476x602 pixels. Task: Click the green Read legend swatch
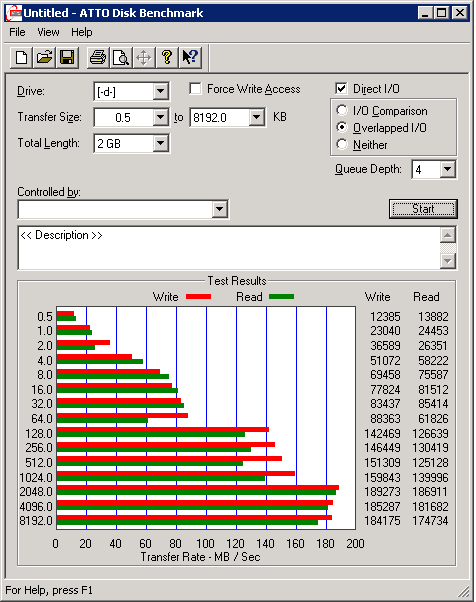point(281,296)
